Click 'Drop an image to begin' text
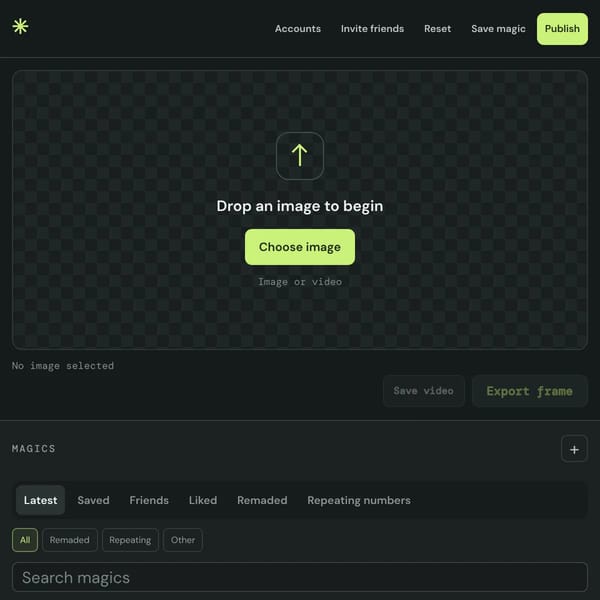The image size is (600, 600). [x=300, y=206]
